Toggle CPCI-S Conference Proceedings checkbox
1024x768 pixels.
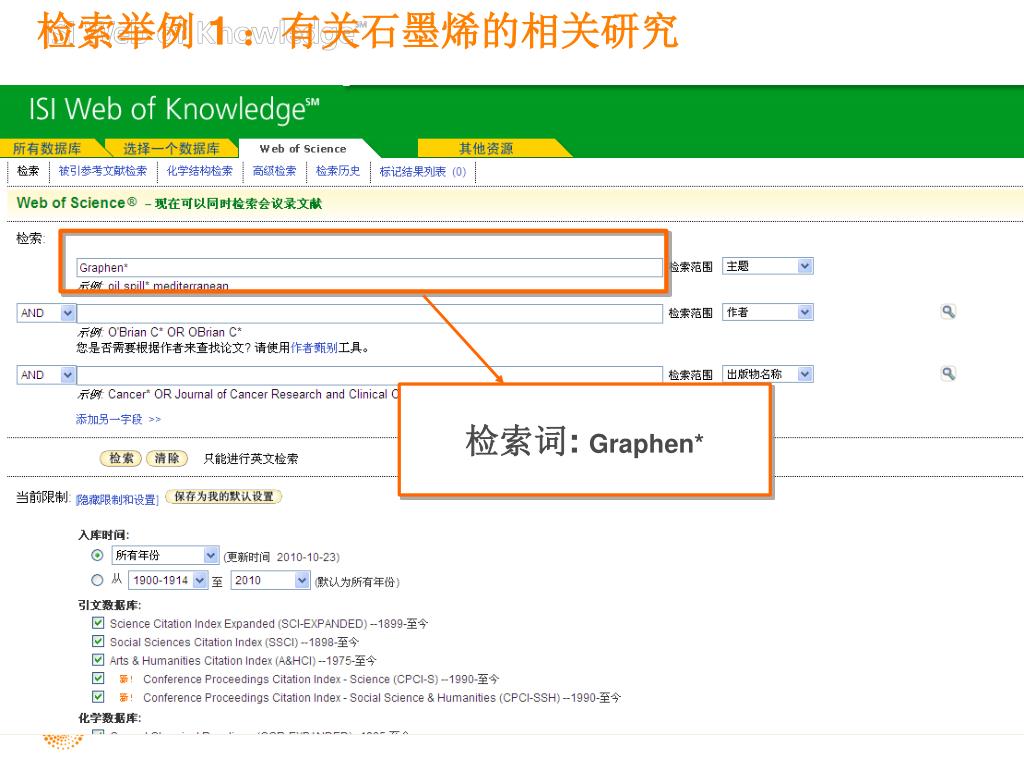98,678
